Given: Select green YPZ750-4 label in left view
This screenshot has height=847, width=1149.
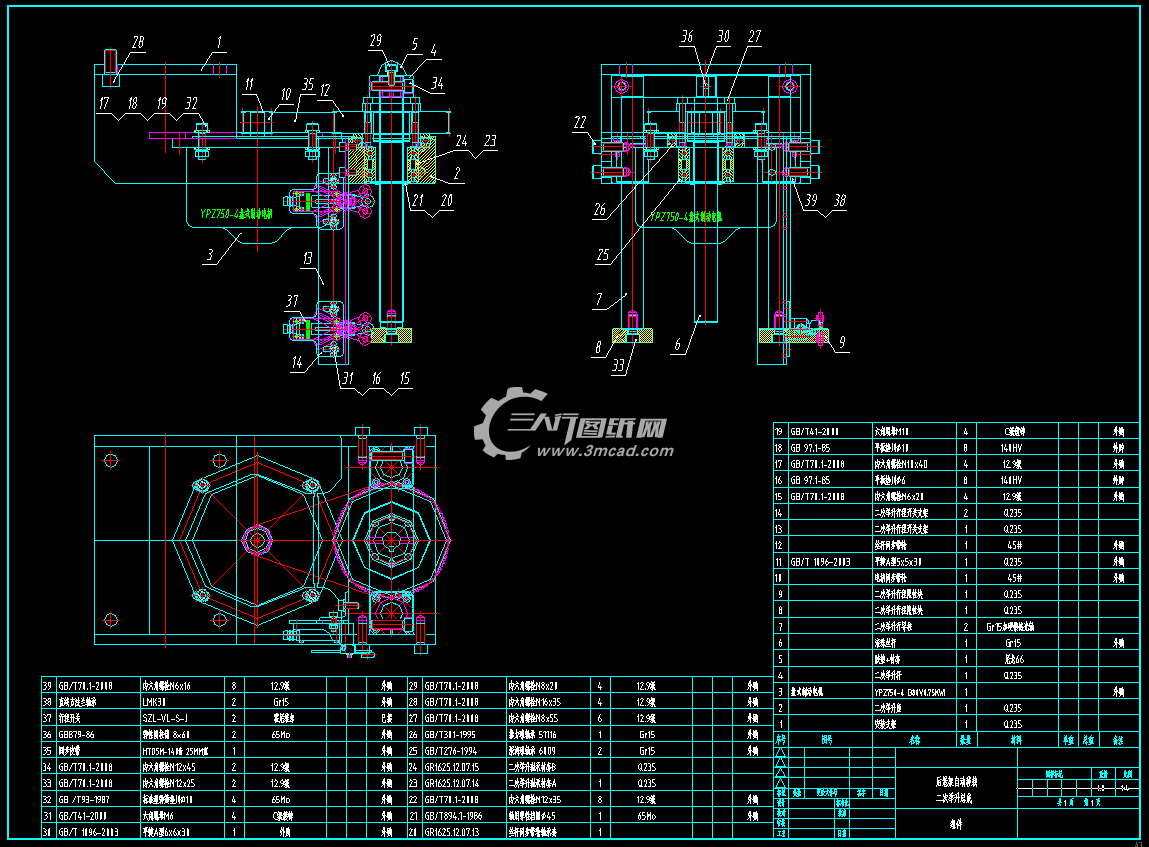Looking at the screenshot, I should click(236, 214).
